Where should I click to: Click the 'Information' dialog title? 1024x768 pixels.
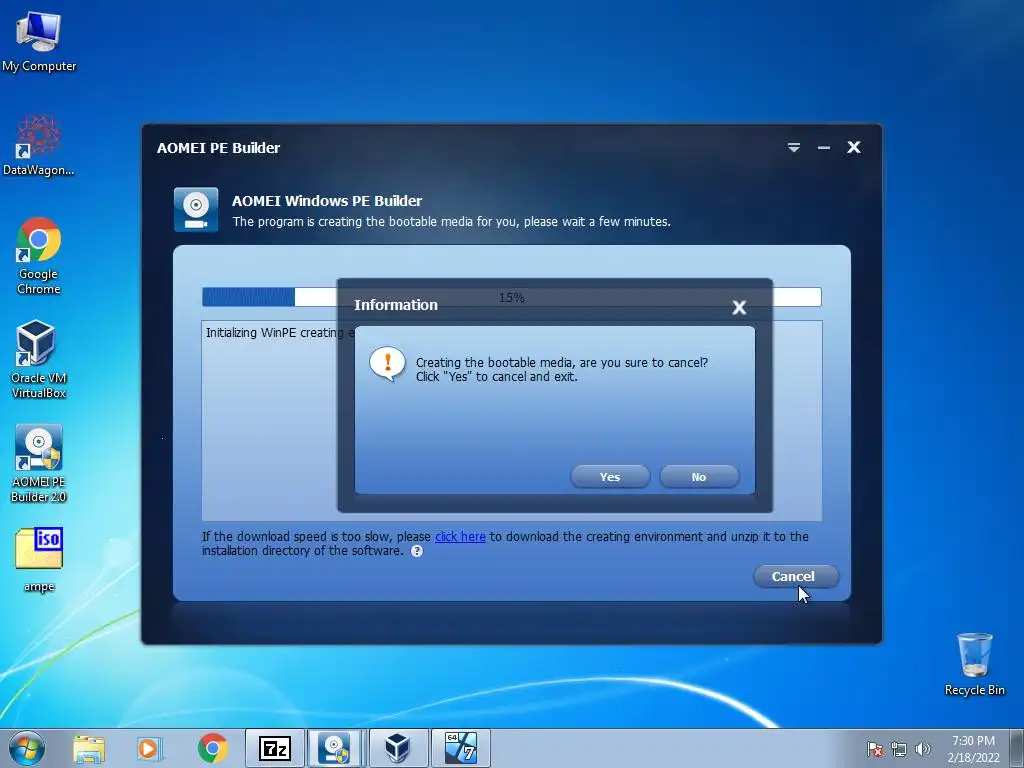click(x=396, y=305)
